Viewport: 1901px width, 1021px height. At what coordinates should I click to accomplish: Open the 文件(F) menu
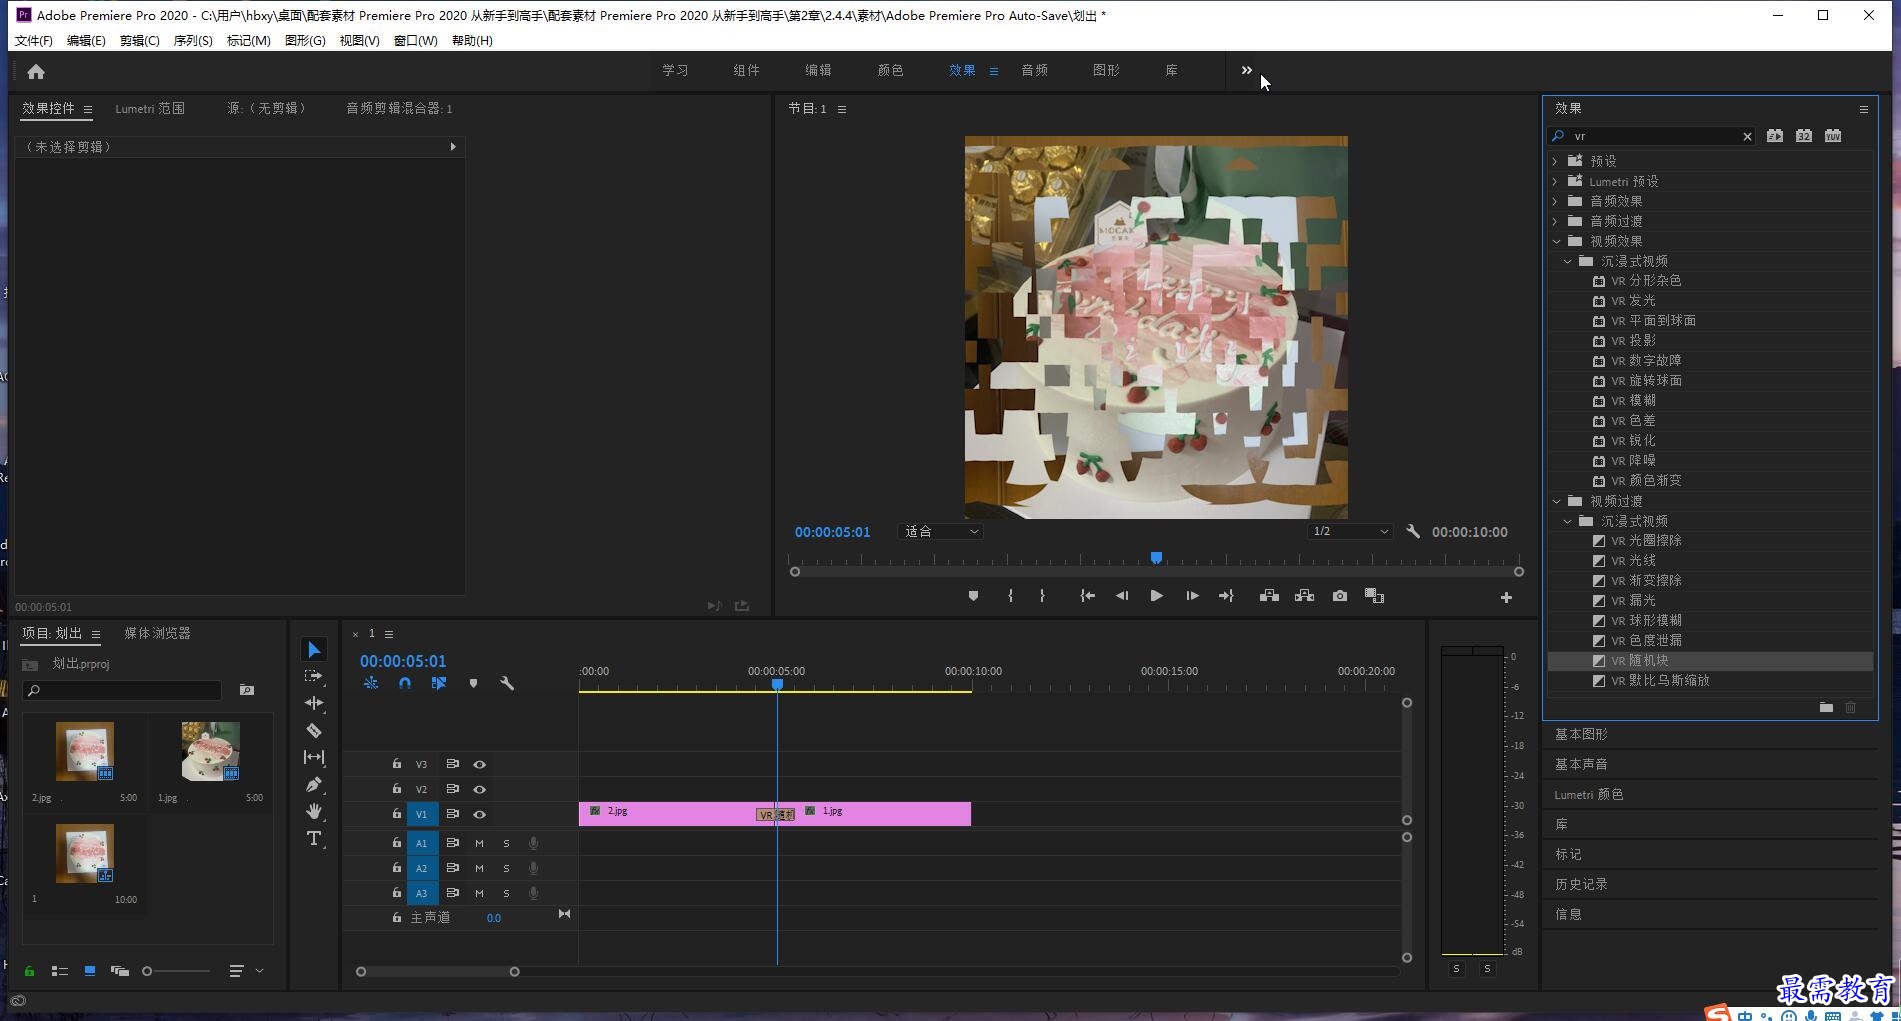tap(33, 41)
